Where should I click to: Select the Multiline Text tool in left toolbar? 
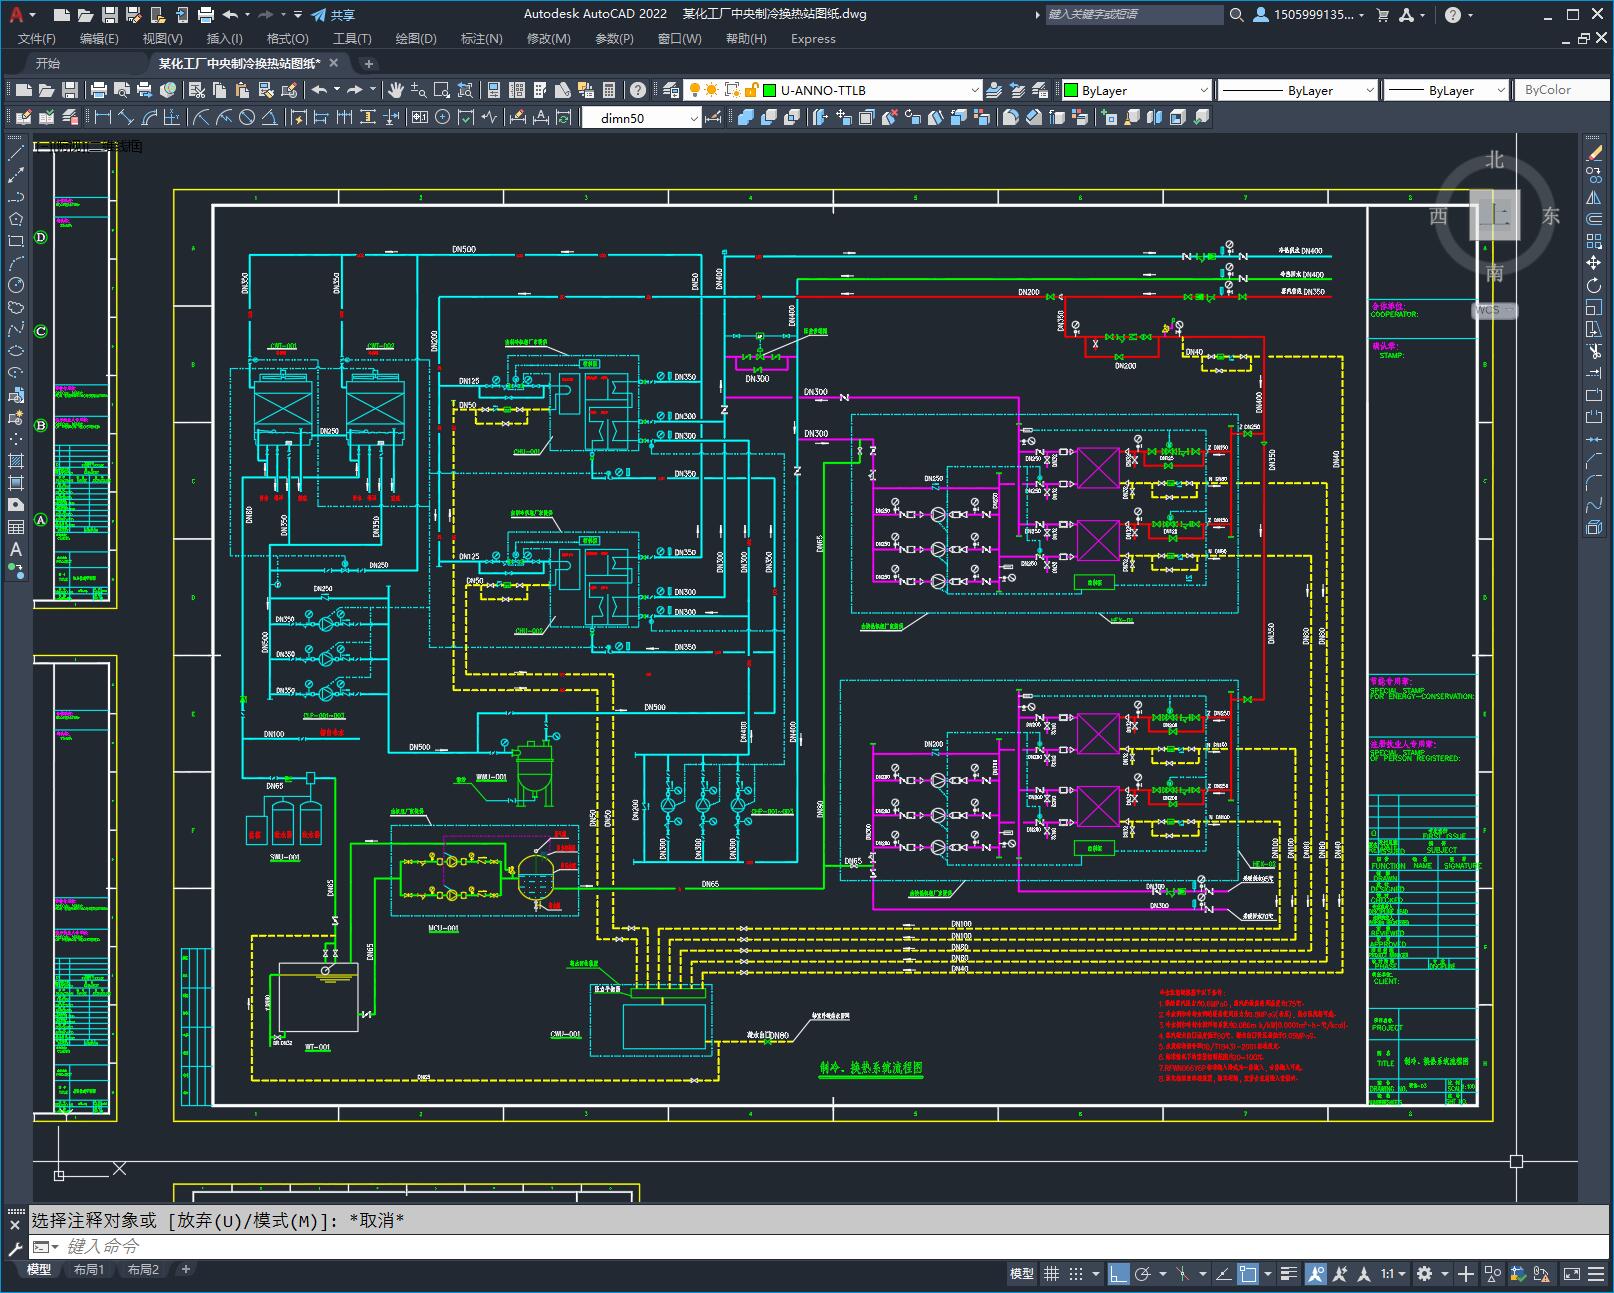(x=16, y=549)
